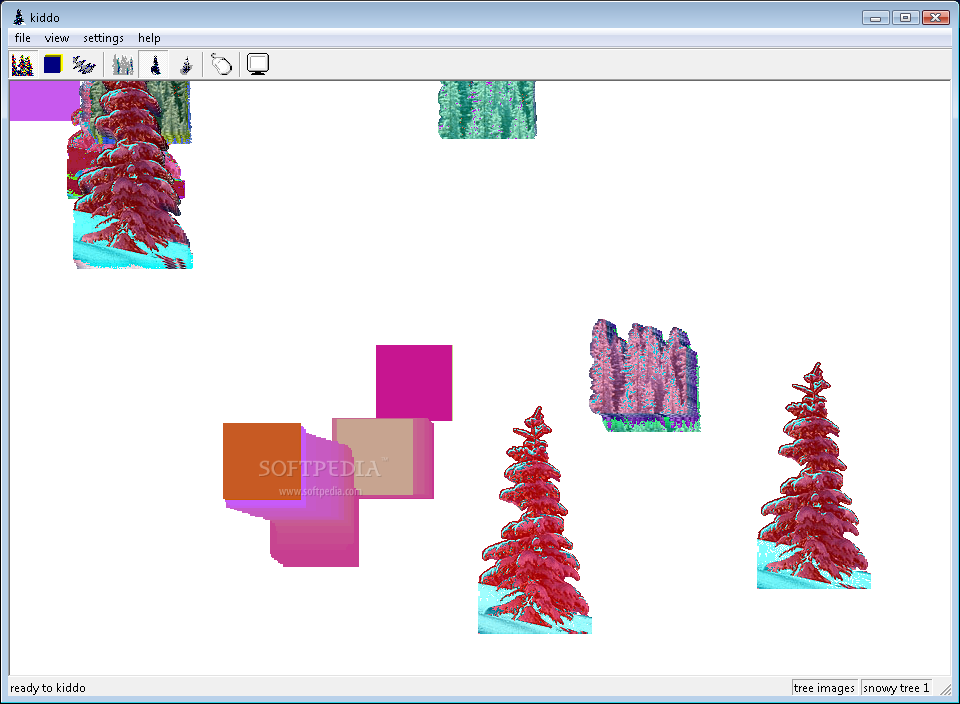Click the monitor full screen icon
Image resolution: width=960 pixels, height=704 pixels.
(x=258, y=64)
